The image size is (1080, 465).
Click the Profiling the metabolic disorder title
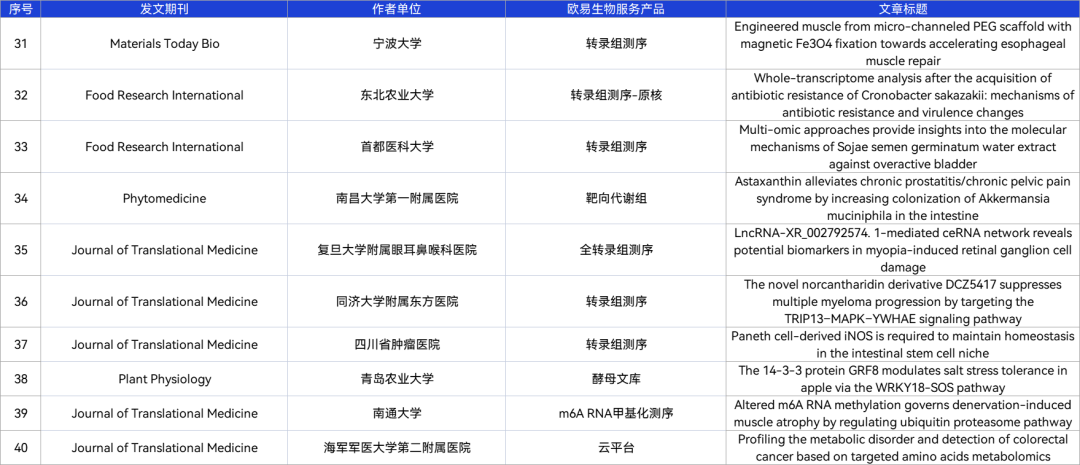pyautogui.click(x=903, y=448)
